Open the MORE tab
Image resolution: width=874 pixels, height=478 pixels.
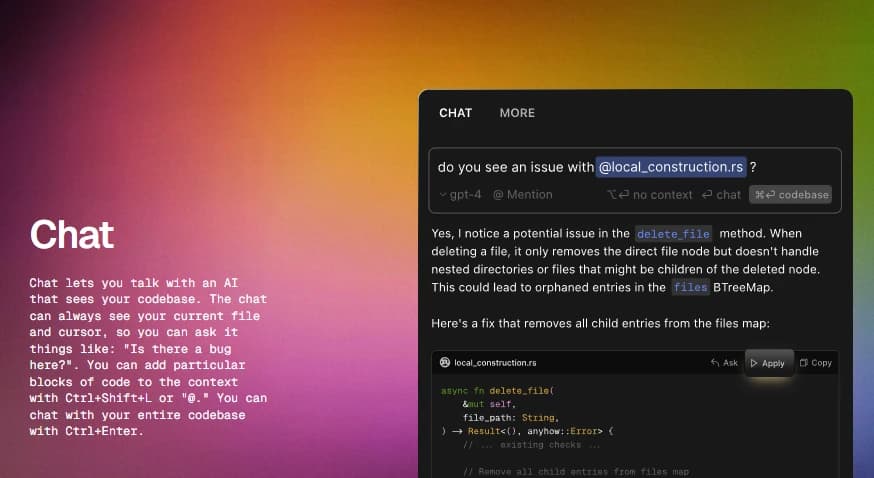[517, 113]
